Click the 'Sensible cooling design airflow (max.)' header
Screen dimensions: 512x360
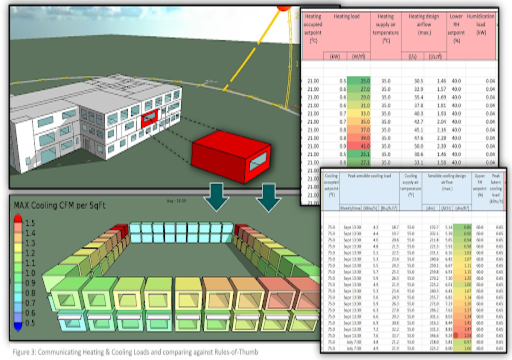pyautogui.click(x=447, y=182)
